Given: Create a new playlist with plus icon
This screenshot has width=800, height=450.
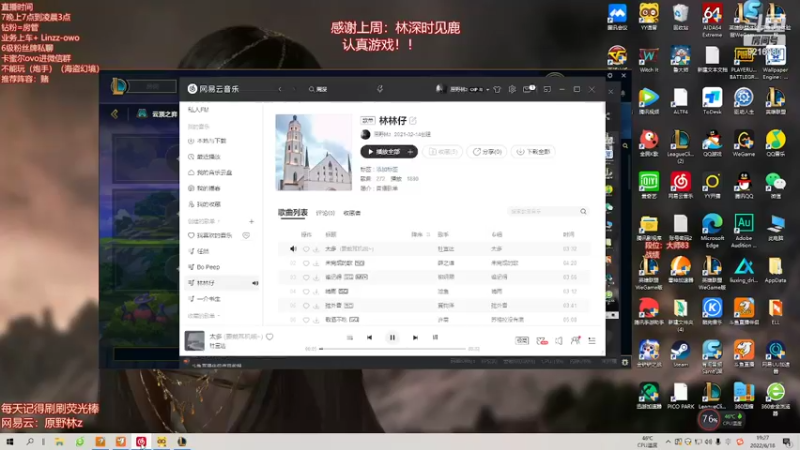Looking at the screenshot, I should pyautogui.click(x=252, y=221).
